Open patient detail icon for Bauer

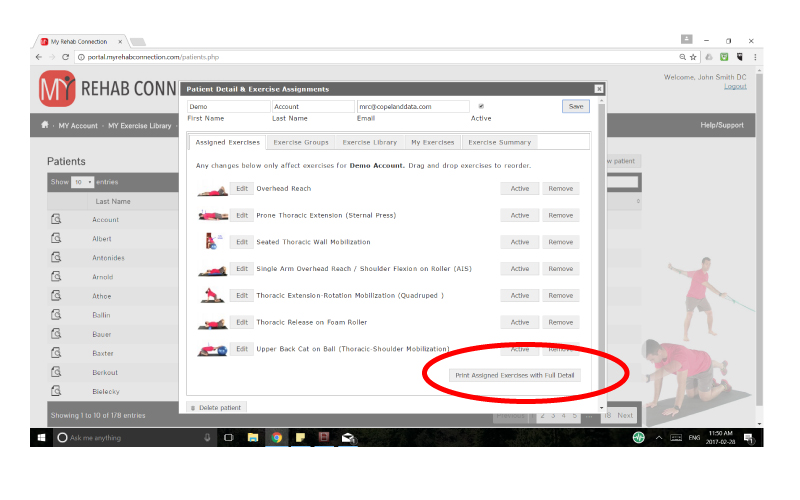click(56, 334)
